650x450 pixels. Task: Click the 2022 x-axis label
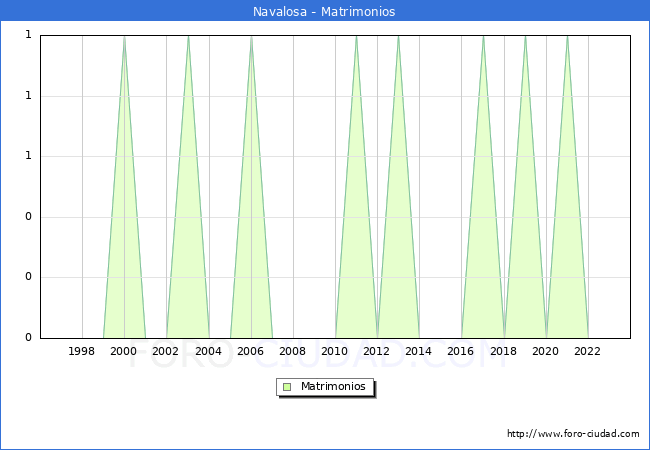(588, 351)
